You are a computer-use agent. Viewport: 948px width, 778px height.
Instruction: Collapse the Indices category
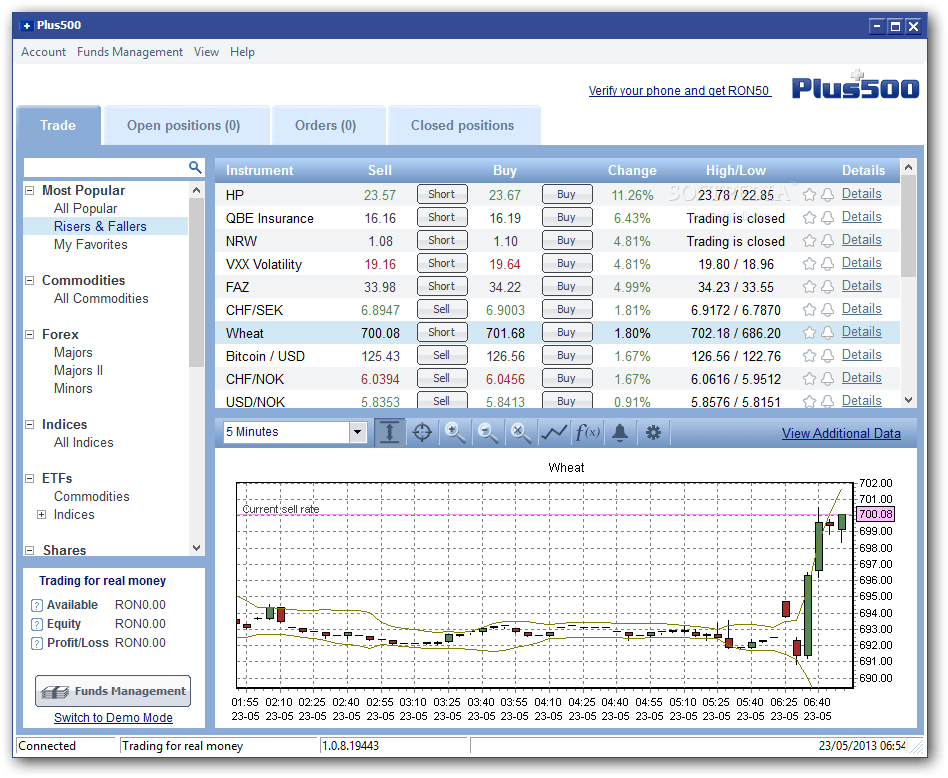click(30, 424)
